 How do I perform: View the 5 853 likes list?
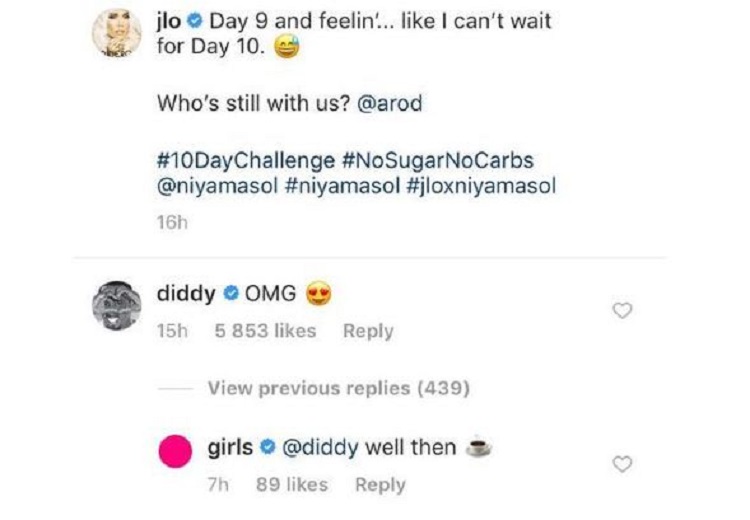click(265, 331)
